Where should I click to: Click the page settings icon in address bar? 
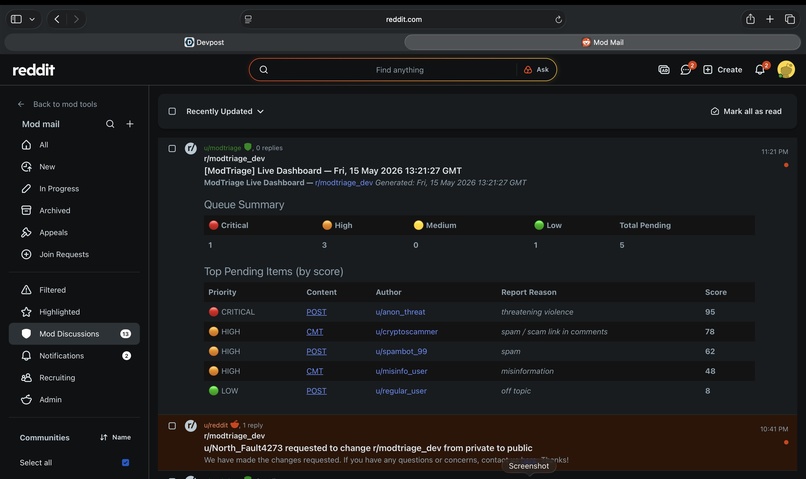tap(248, 20)
